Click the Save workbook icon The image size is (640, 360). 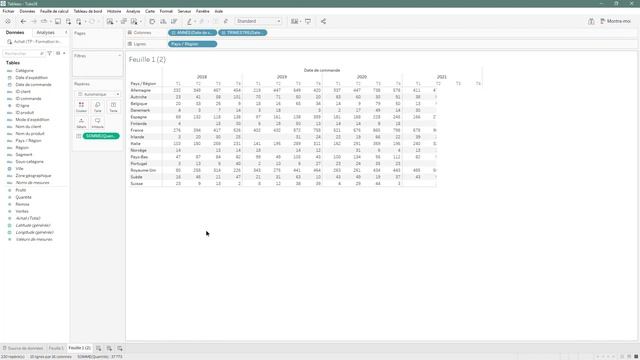point(58,21)
